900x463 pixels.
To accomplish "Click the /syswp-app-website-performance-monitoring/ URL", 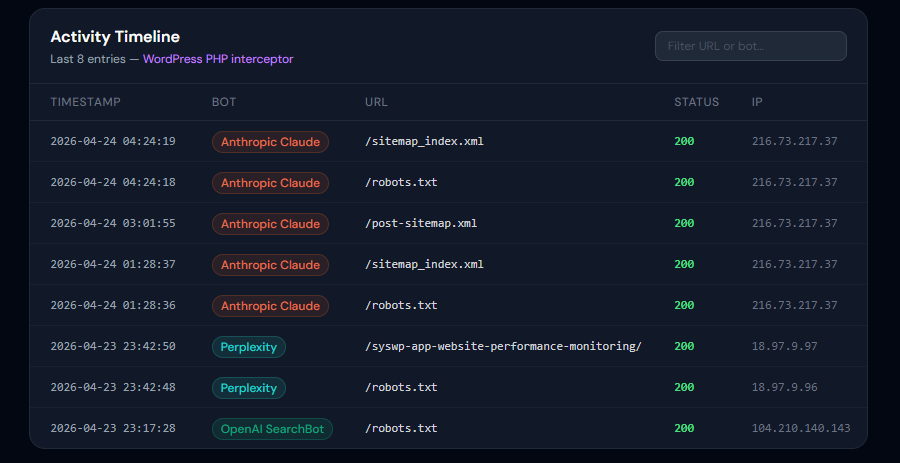I will (x=503, y=346).
